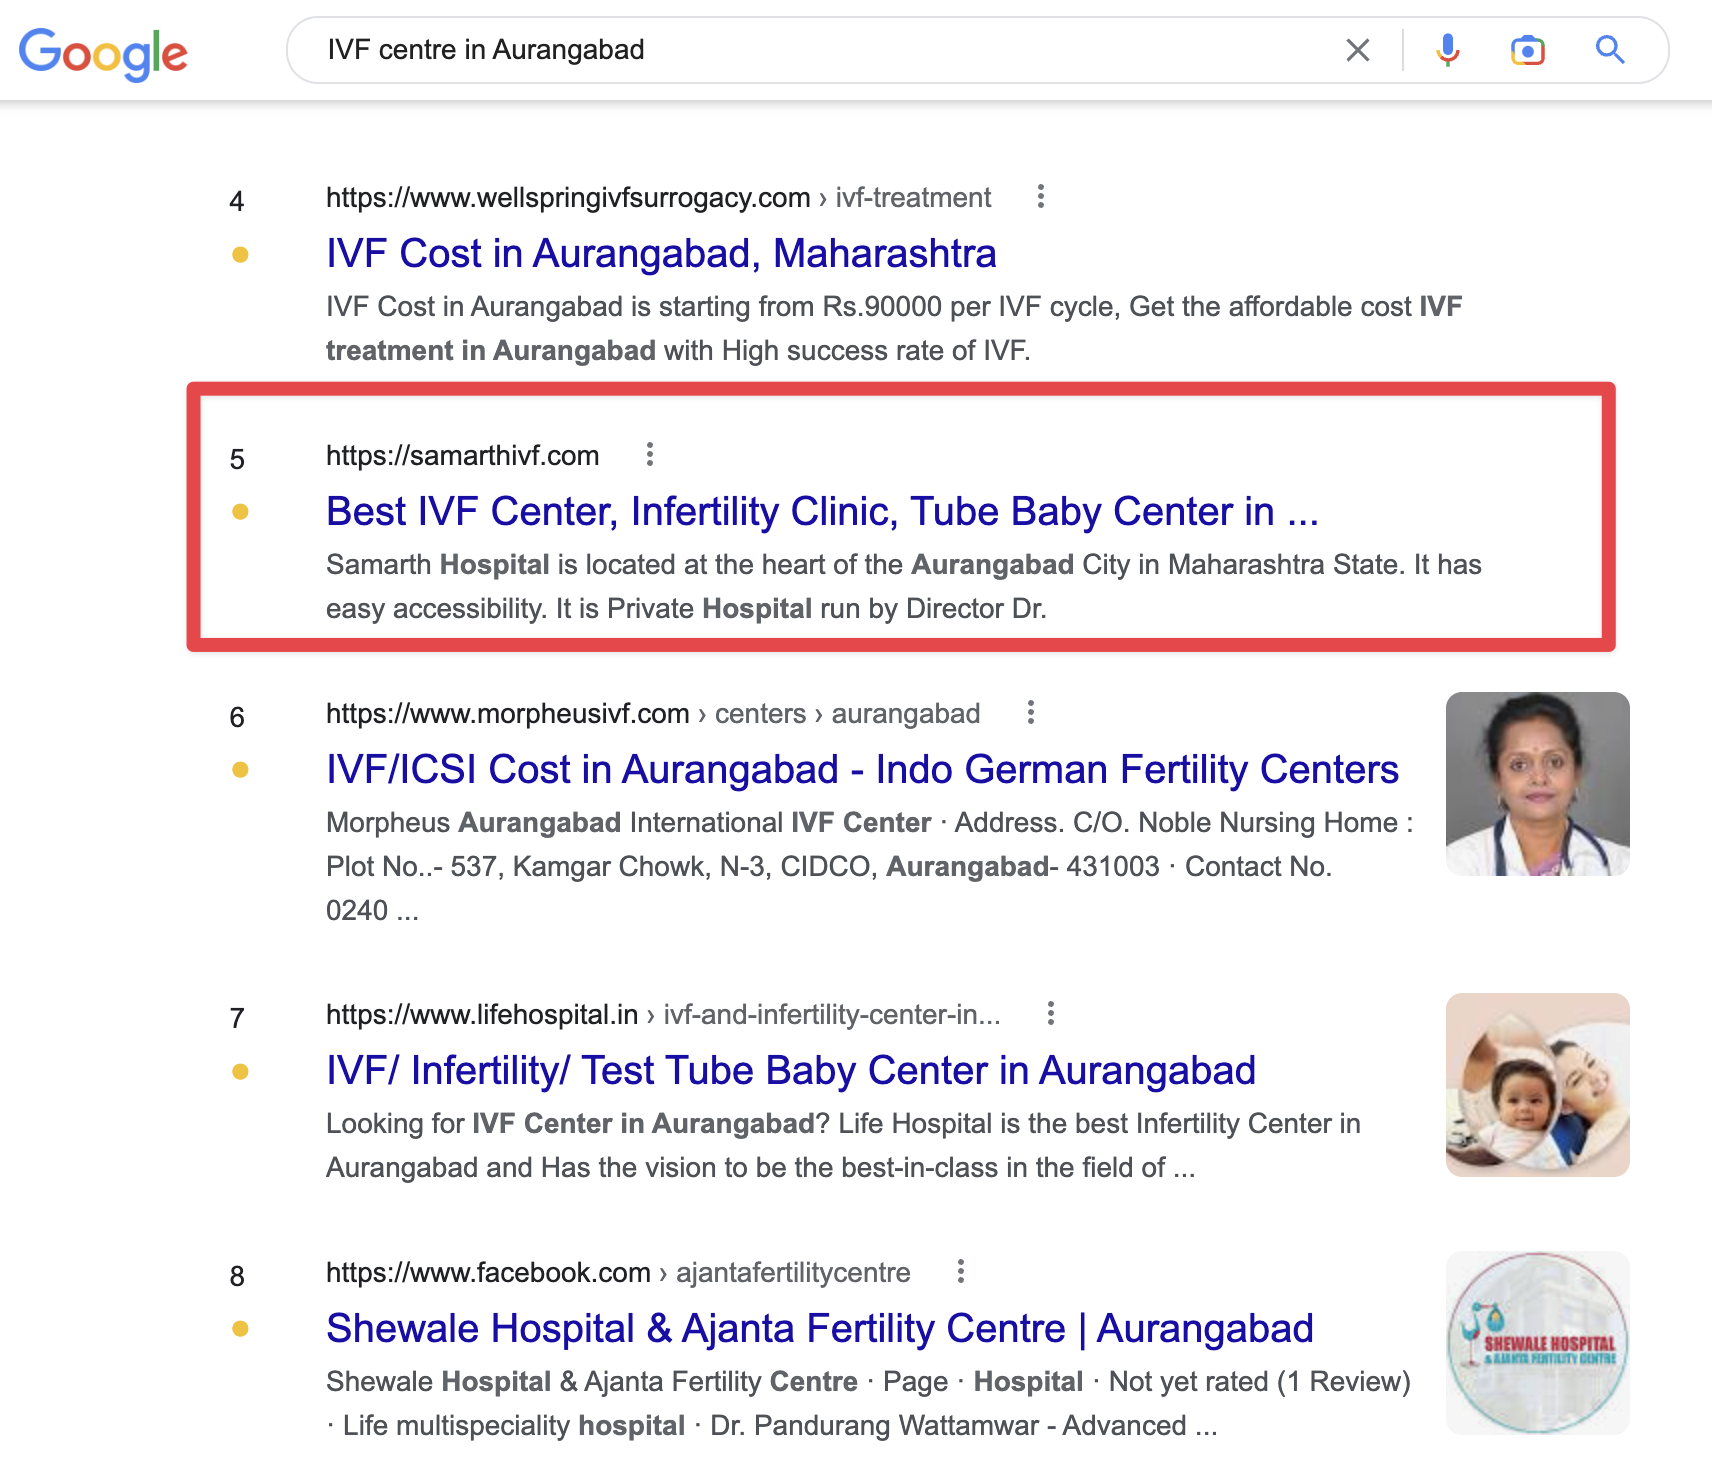Open three-dot menu for morpheusivf.com result
The image size is (1712, 1462).
click(1031, 713)
